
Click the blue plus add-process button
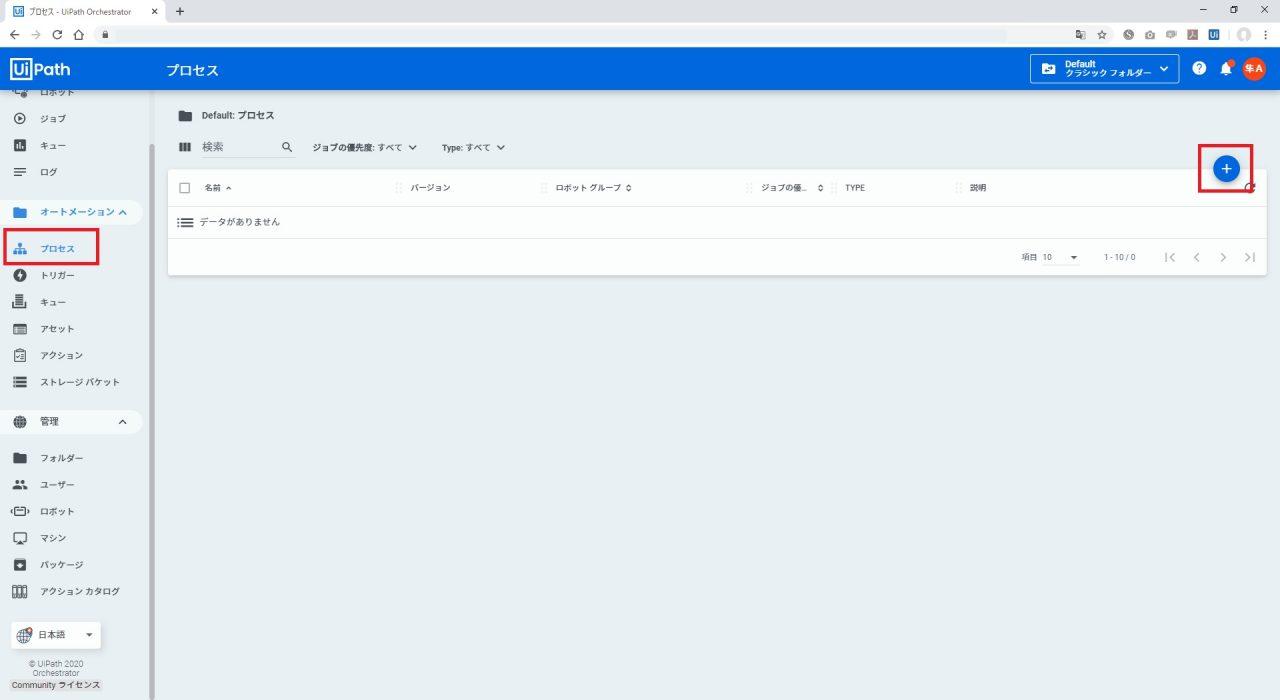click(1226, 169)
